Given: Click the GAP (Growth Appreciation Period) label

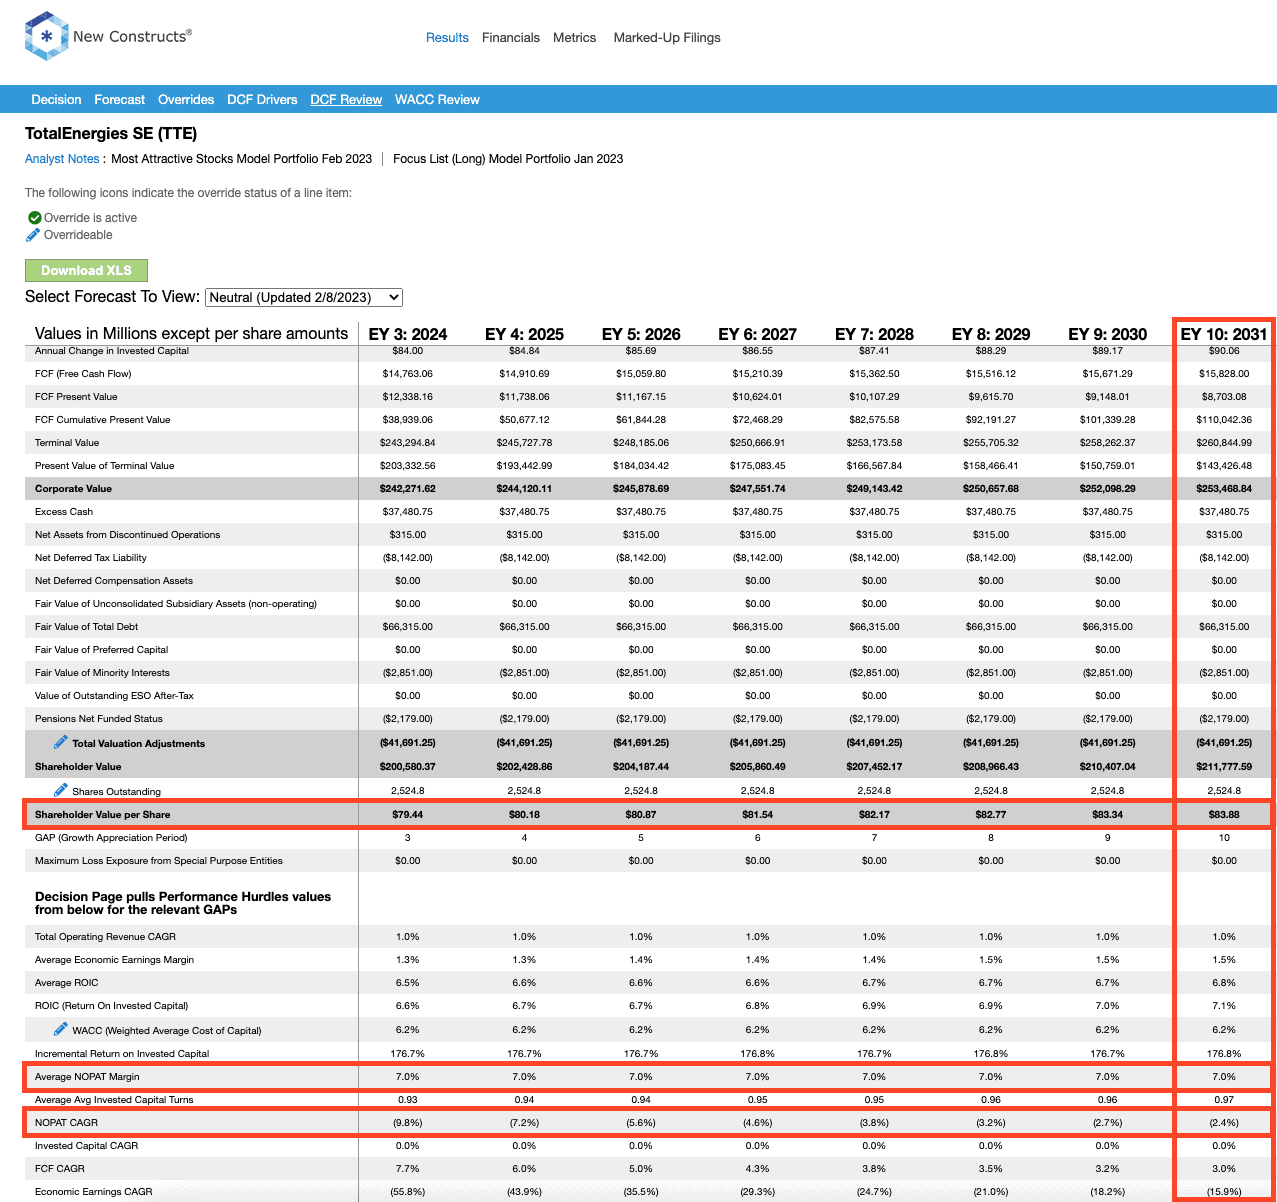Looking at the screenshot, I should (111, 838).
